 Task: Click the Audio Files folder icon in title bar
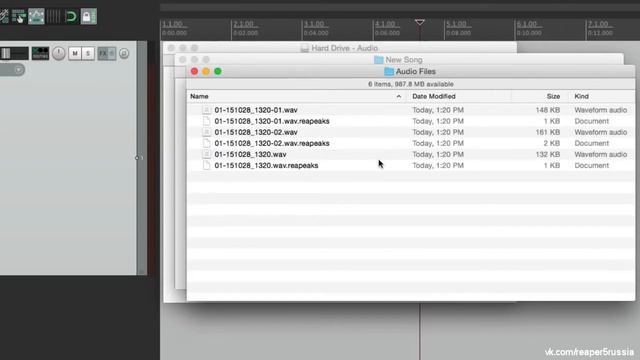[x=389, y=71]
